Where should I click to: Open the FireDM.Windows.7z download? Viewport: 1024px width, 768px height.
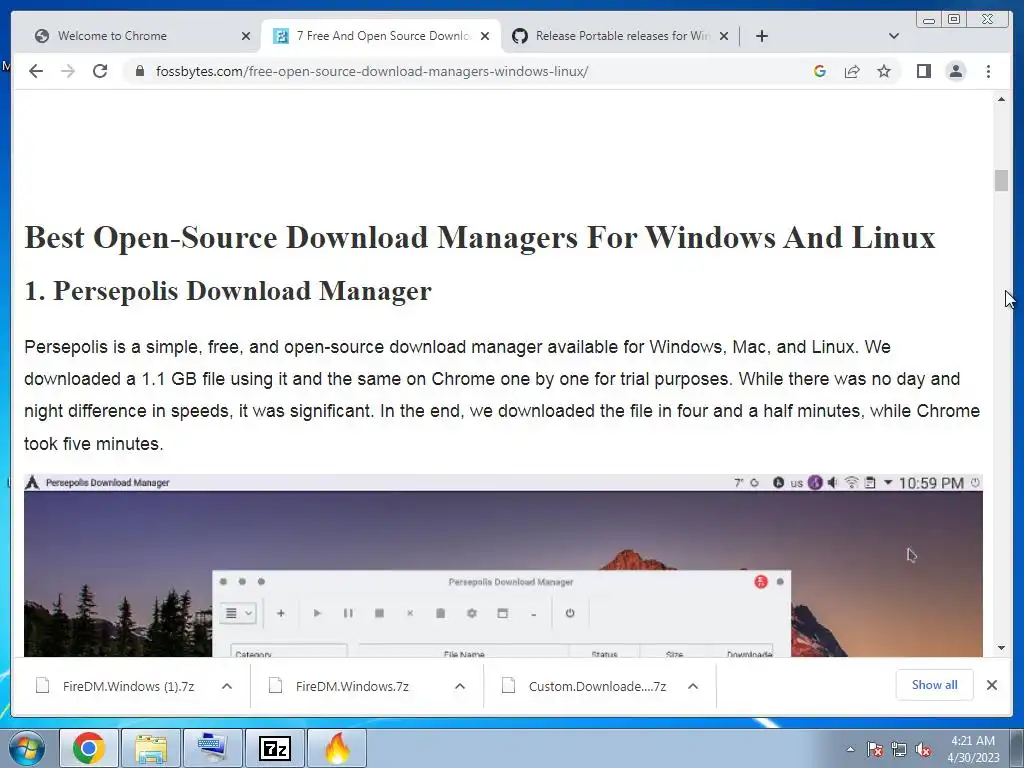[352, 686]
